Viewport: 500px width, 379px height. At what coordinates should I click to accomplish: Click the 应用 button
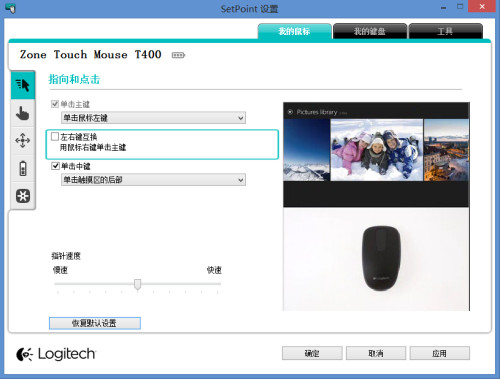pos(440,353)
